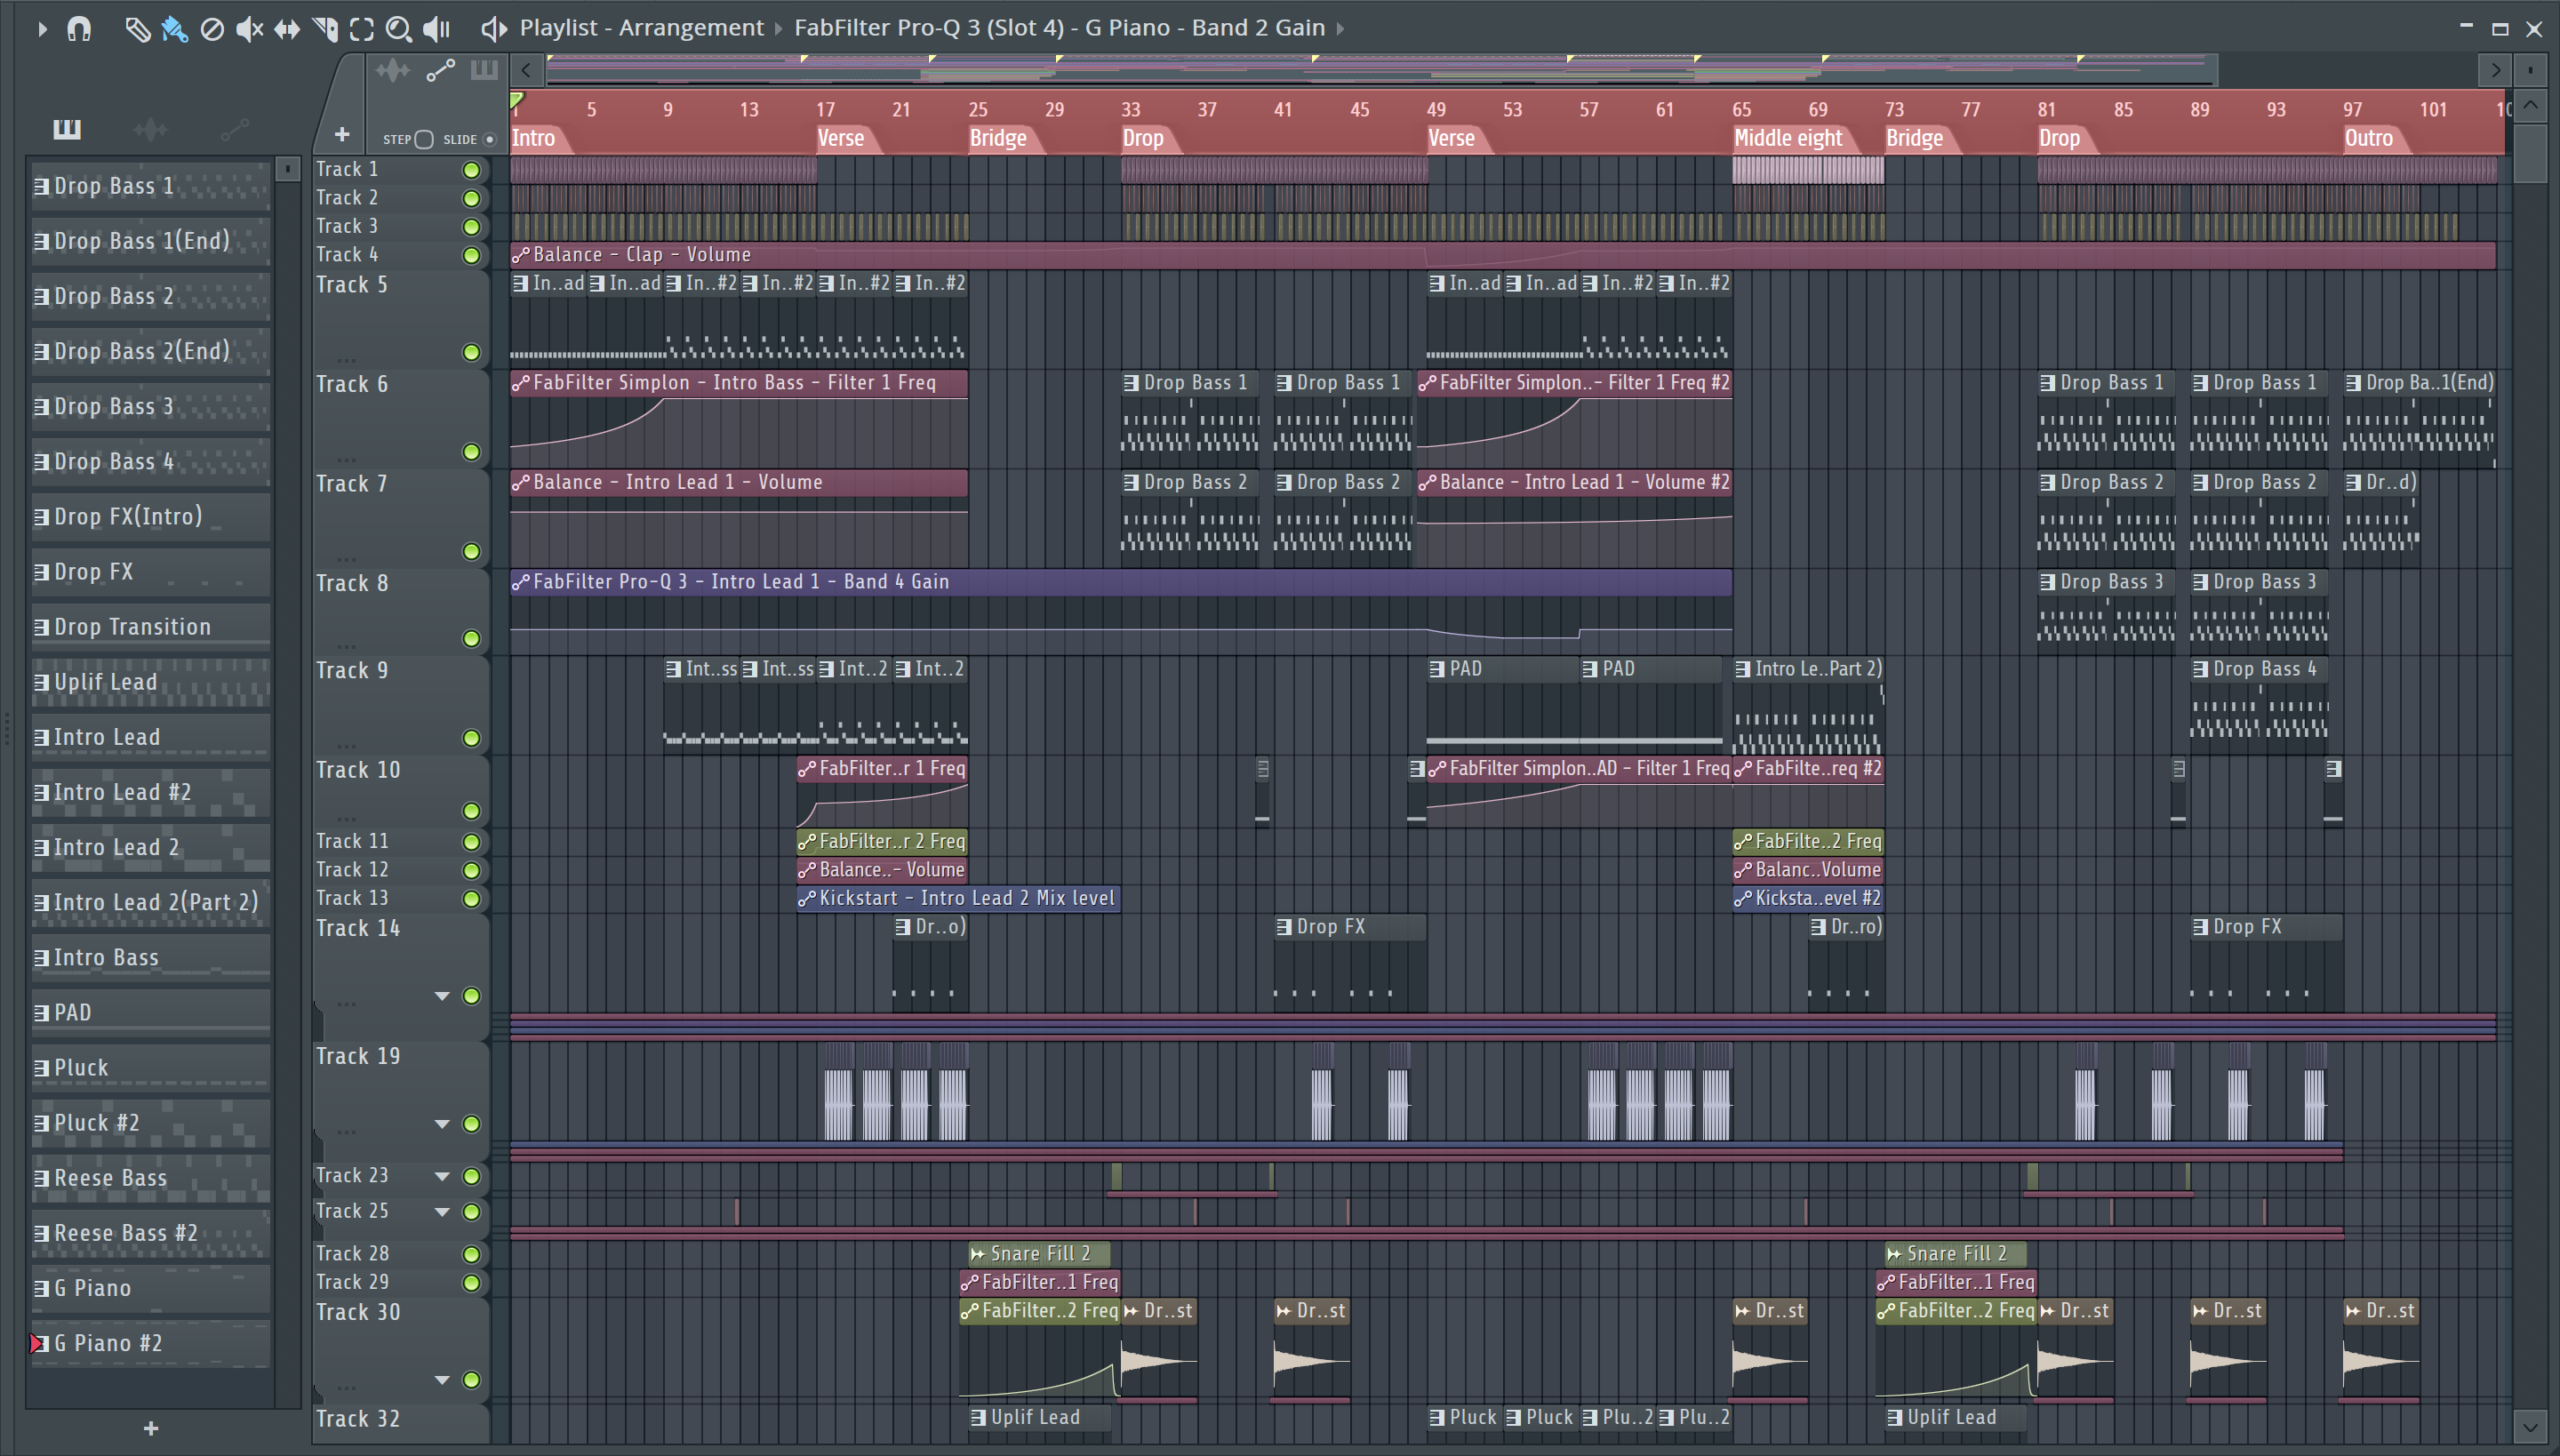Expand the Track 14 group arrow
2560x1456 pixels.
(x=442, y=996)
